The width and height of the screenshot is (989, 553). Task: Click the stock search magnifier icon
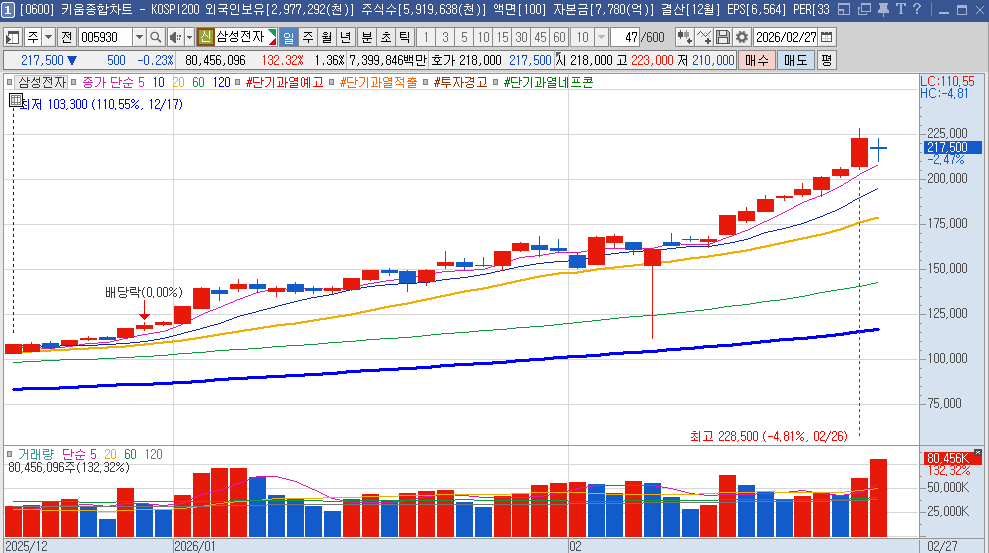pyautogui.click(x=156, y=37)
